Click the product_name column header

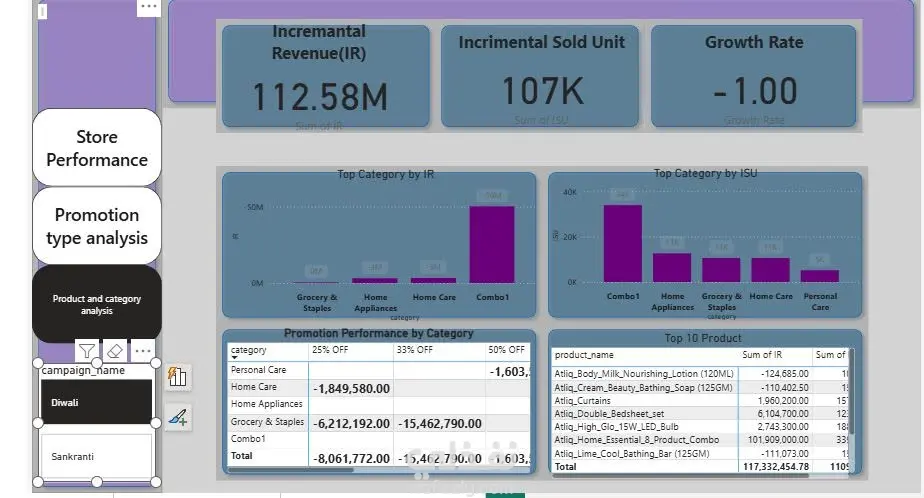coord(584,355)
